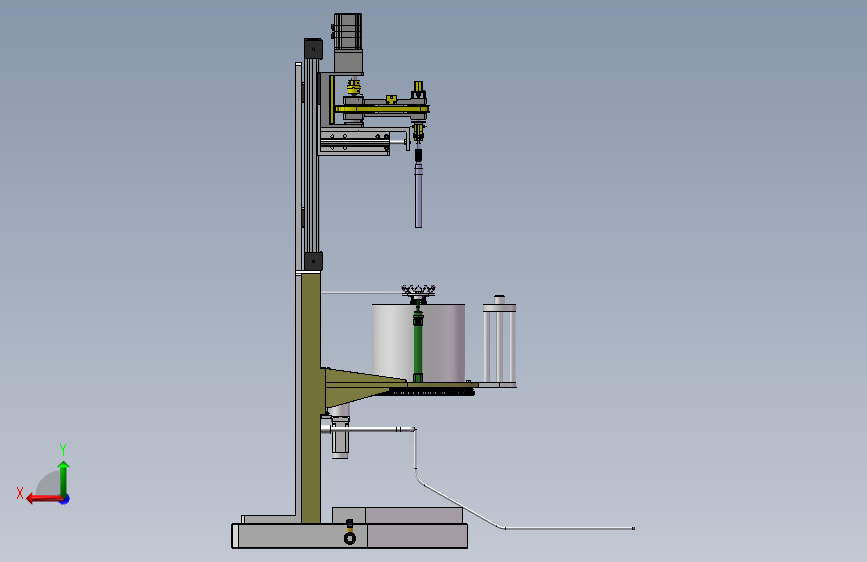Select the flower-shaped fixture atop the drum

click(x=419, y=290)
